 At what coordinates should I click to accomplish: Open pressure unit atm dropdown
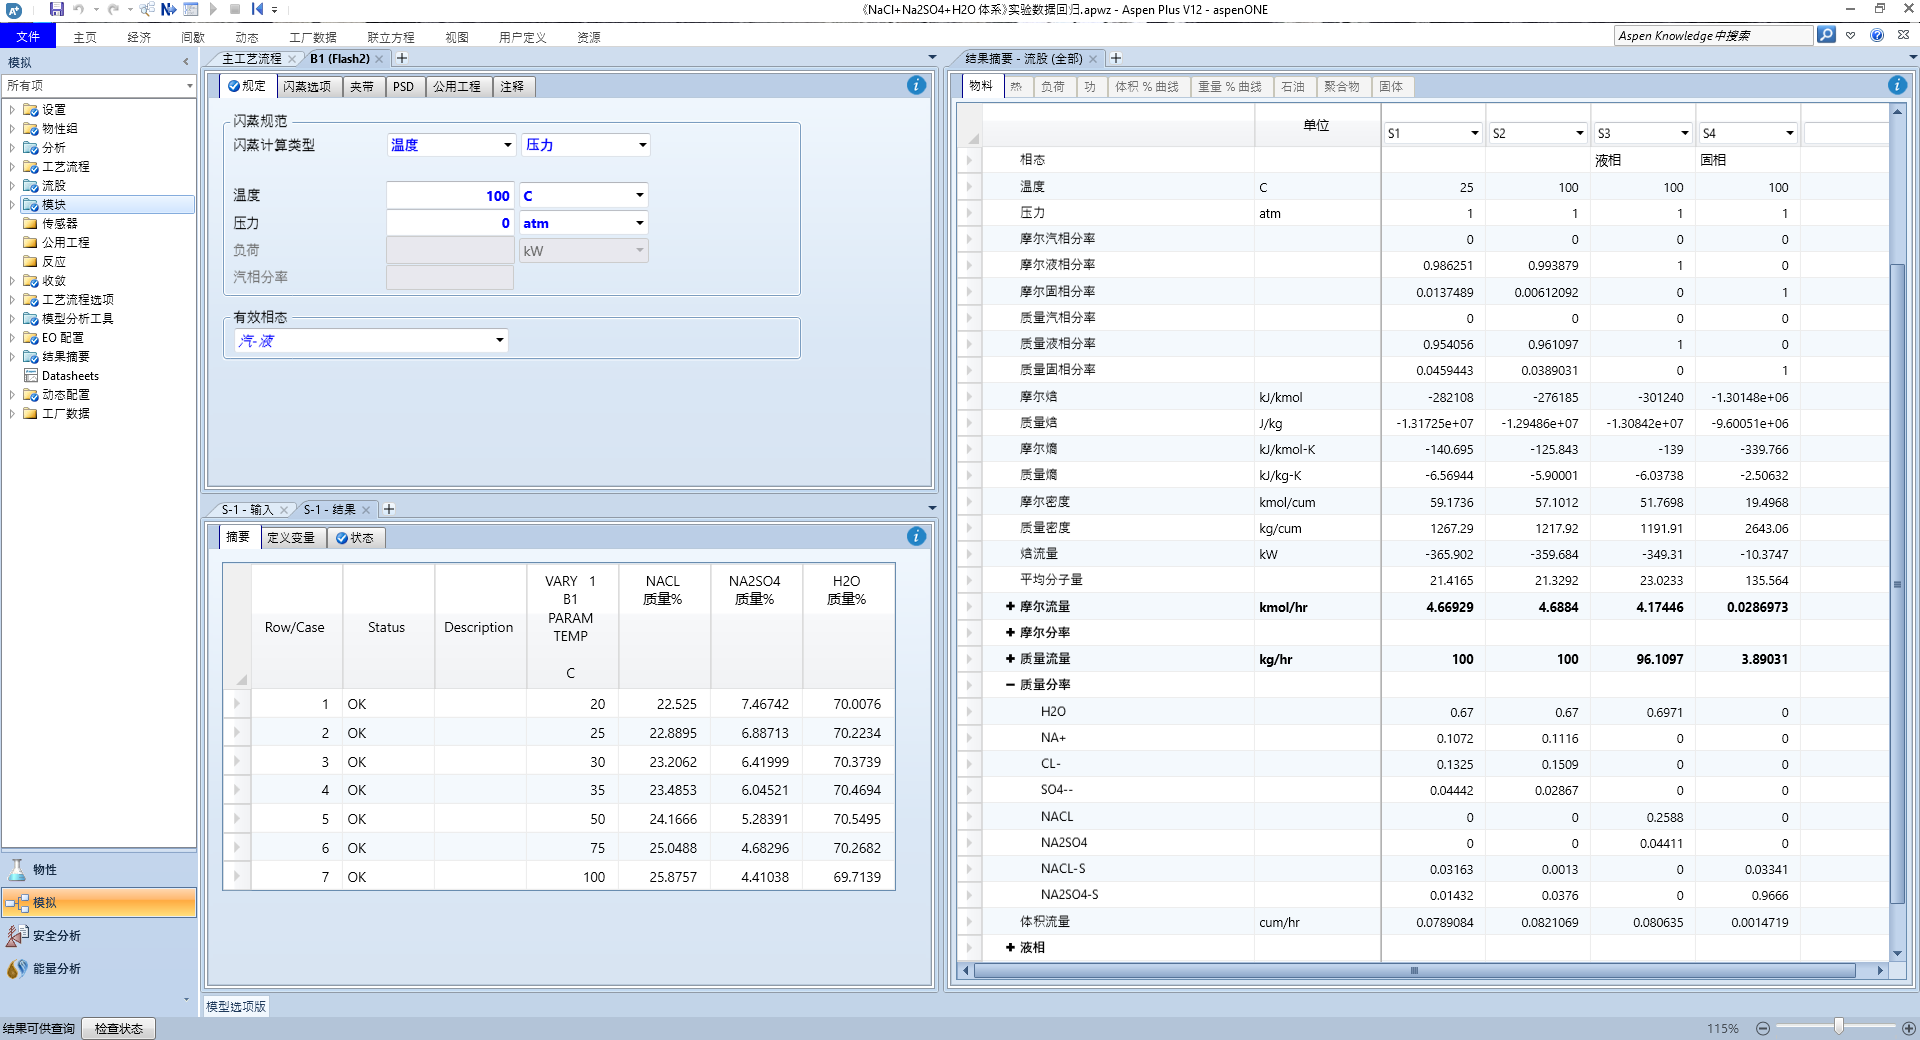639,223
